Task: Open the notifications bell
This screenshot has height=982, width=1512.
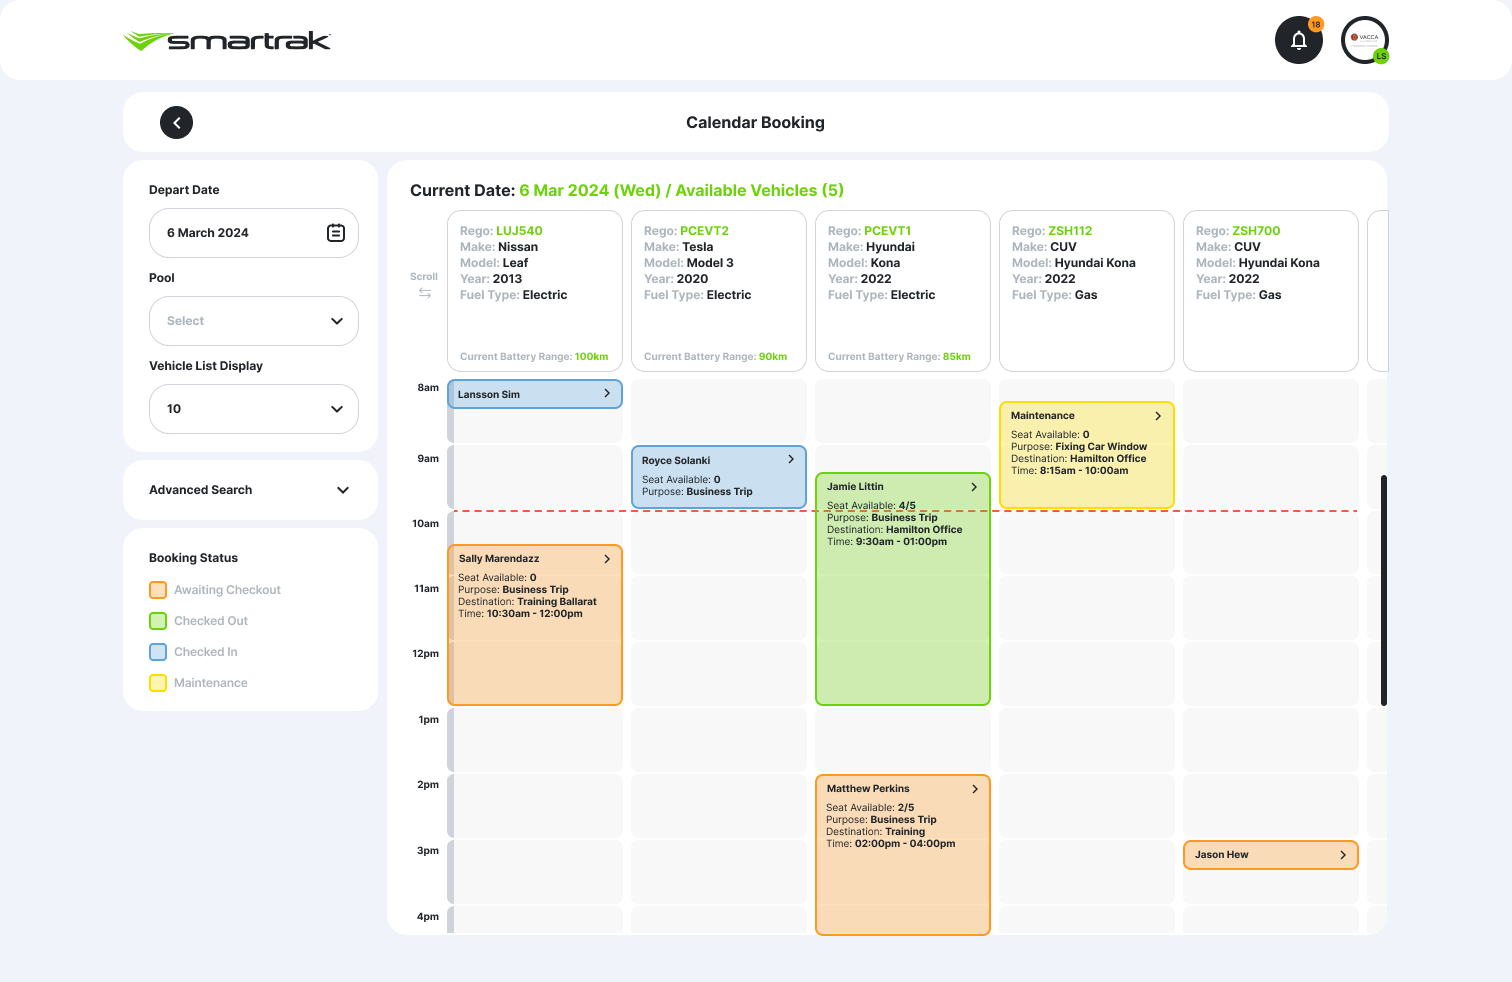Action: [x=1298, y=41]
